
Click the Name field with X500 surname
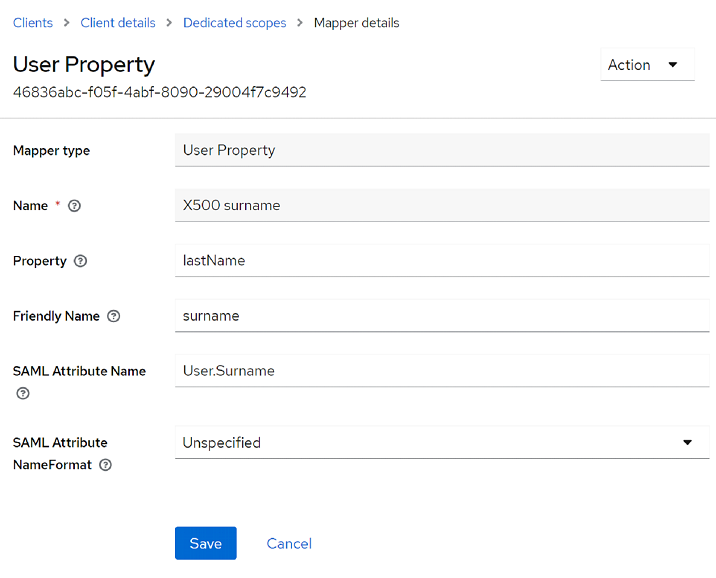tap(442, 205)
